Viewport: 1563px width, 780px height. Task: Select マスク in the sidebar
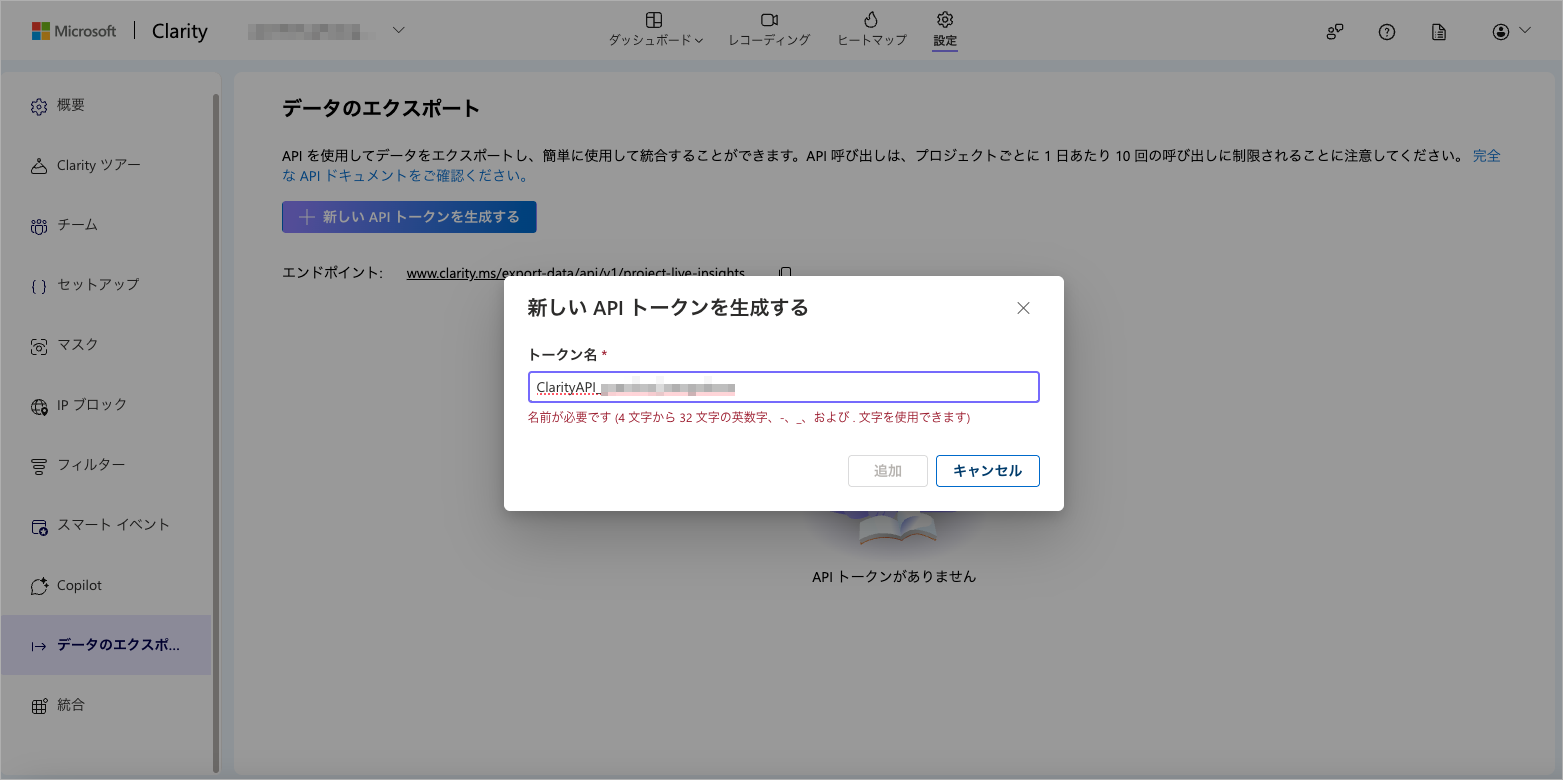coord(78,345)
